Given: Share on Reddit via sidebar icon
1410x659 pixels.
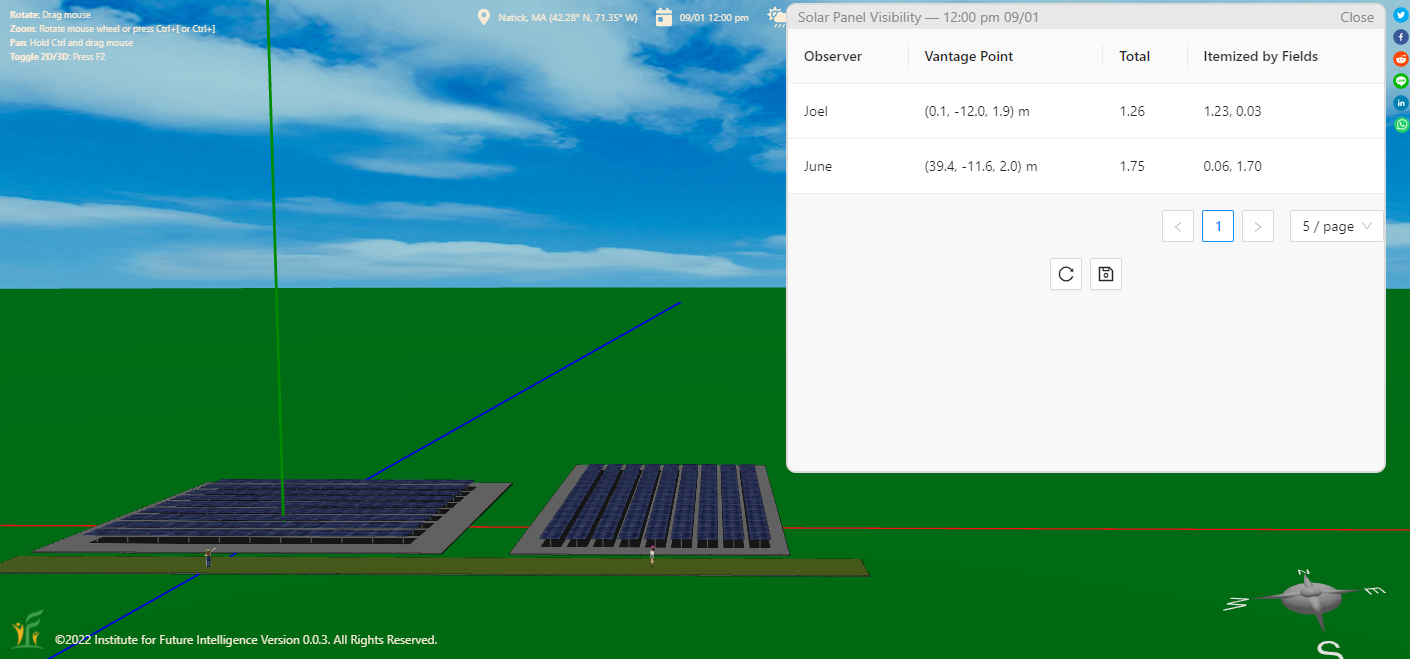Looking at the screenshot, I should pyautogui.click(x=1401, y=59).
